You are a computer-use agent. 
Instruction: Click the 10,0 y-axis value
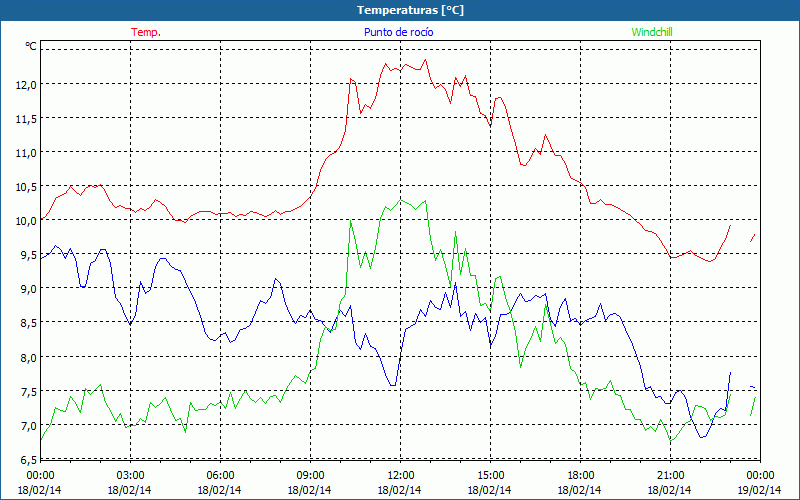click(26, 221)
